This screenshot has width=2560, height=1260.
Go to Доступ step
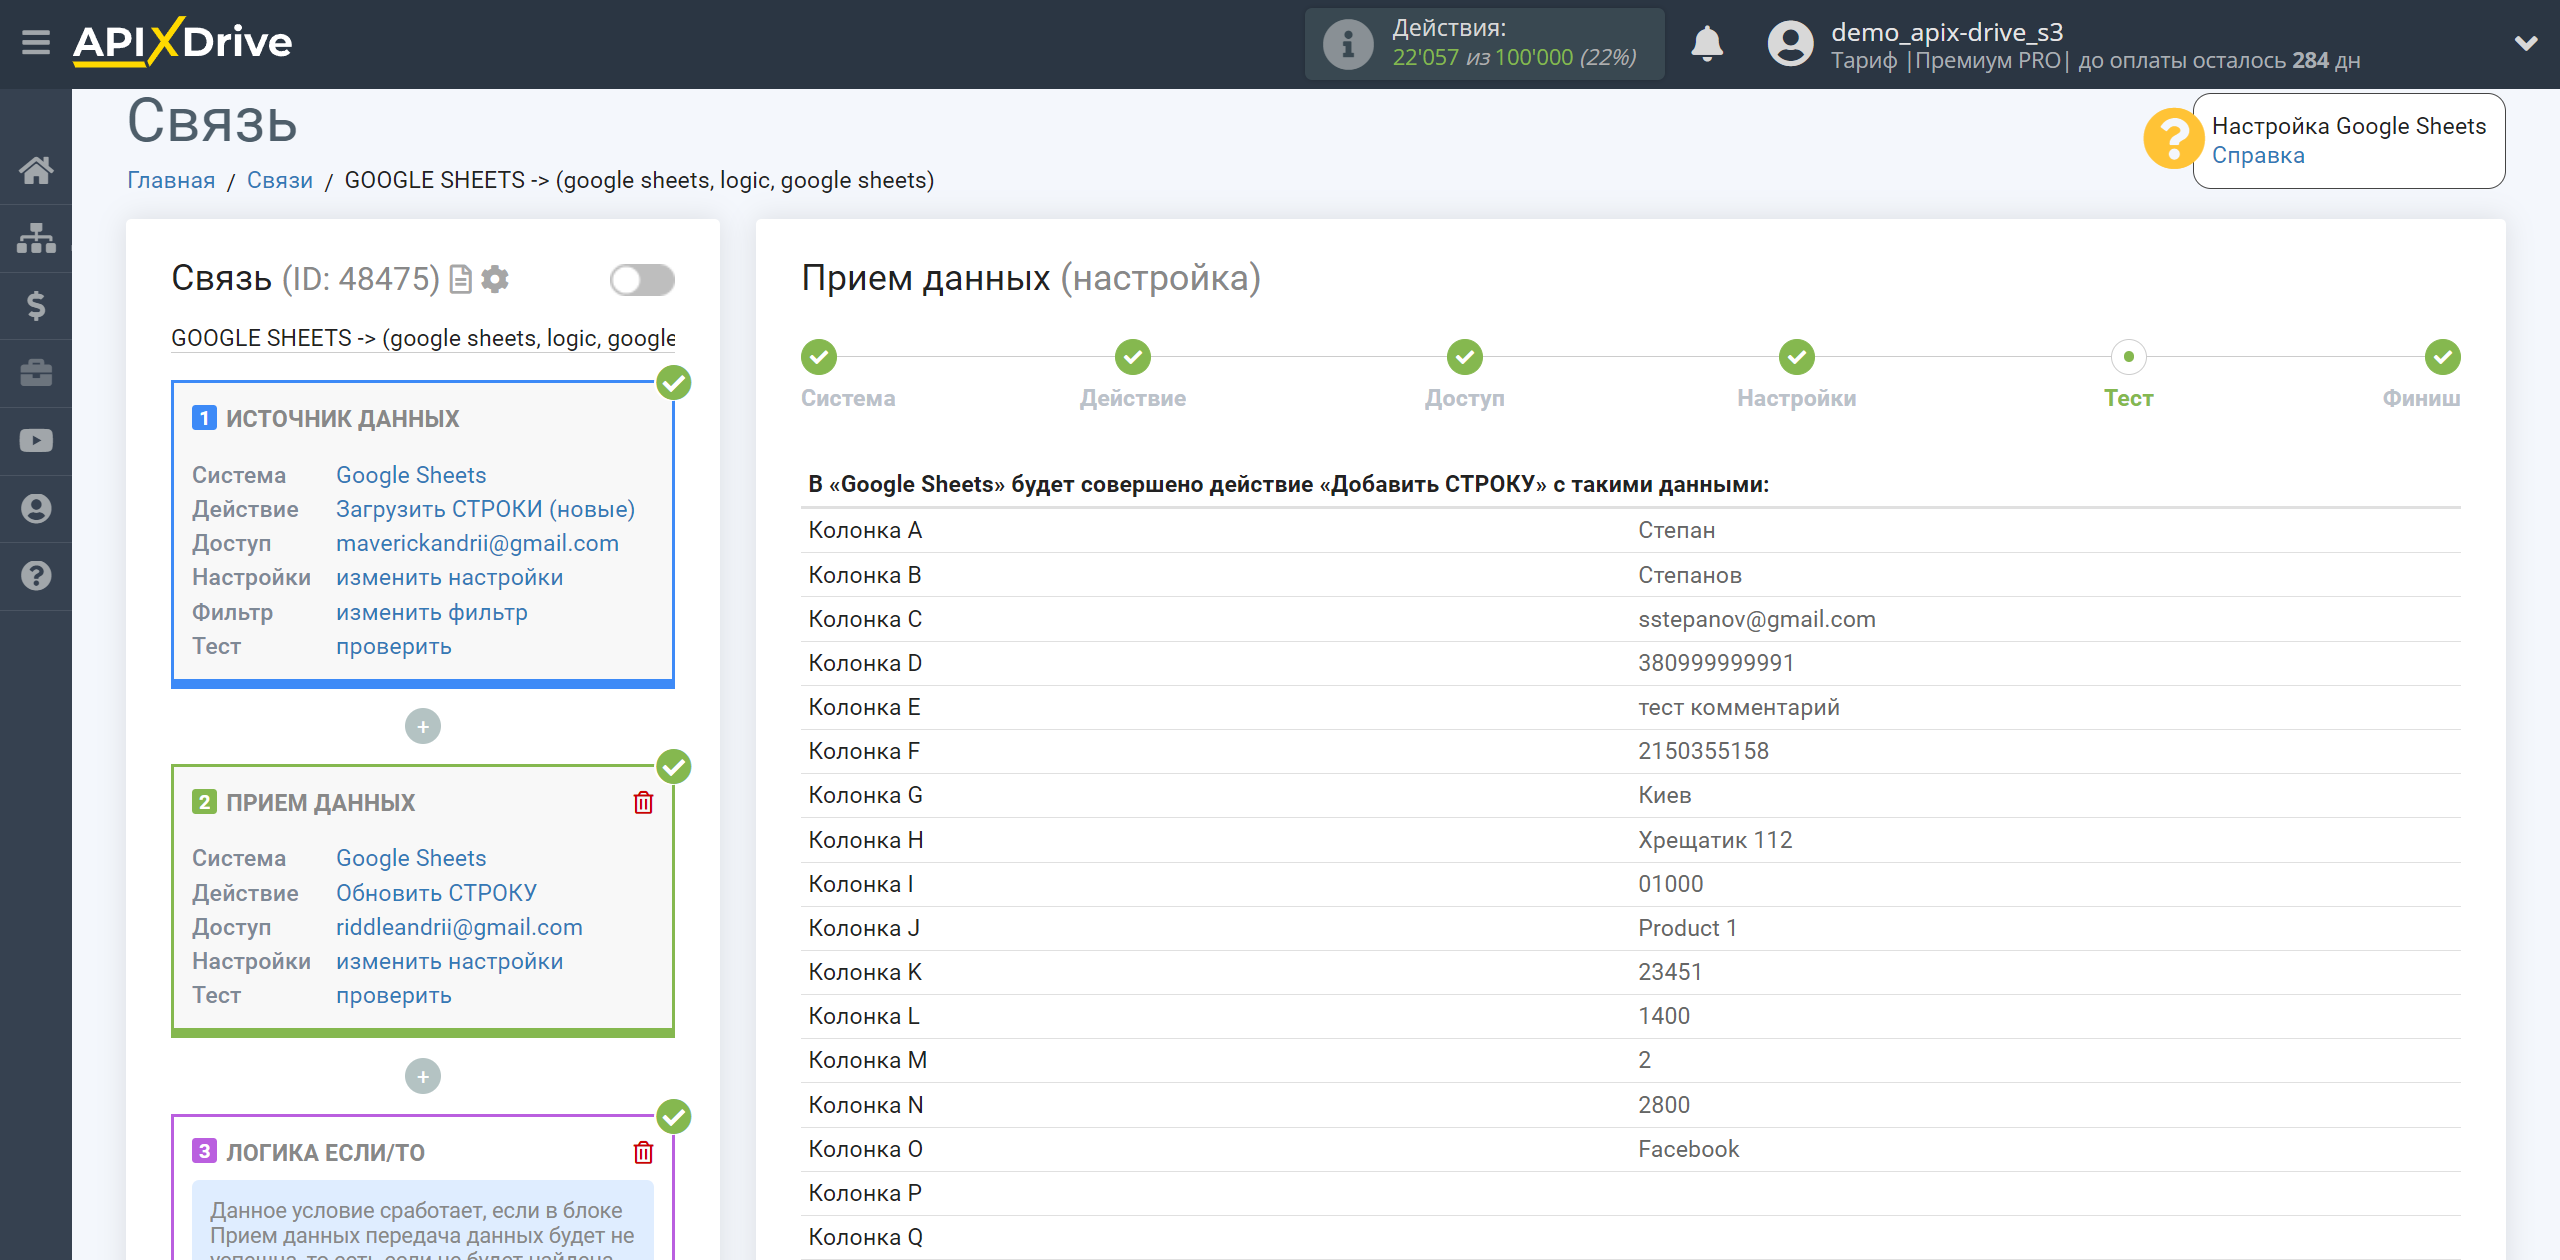[x=1465, y=357]
